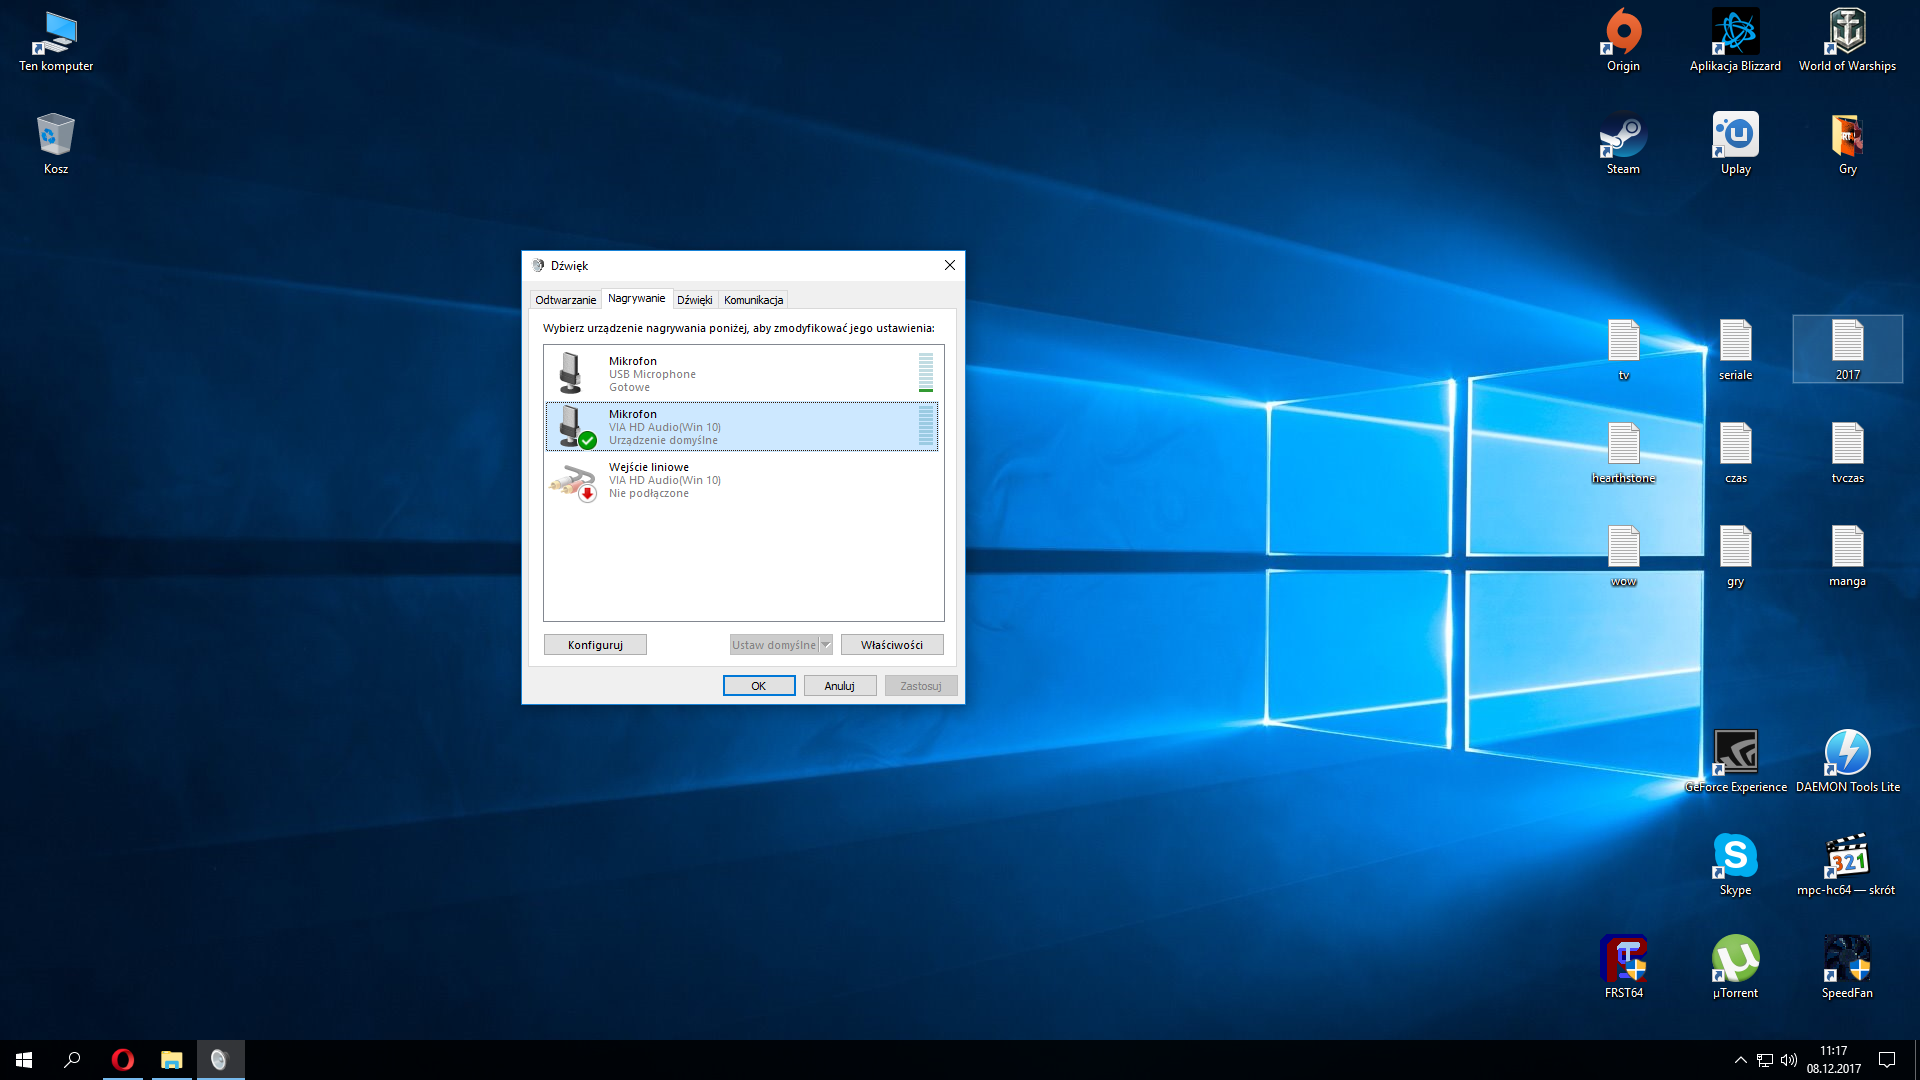The height and width of the screenshot is (1080, 1920).
Task: Launch DAEMON Tools Lite icon
Action: [x=1846, y=753]
